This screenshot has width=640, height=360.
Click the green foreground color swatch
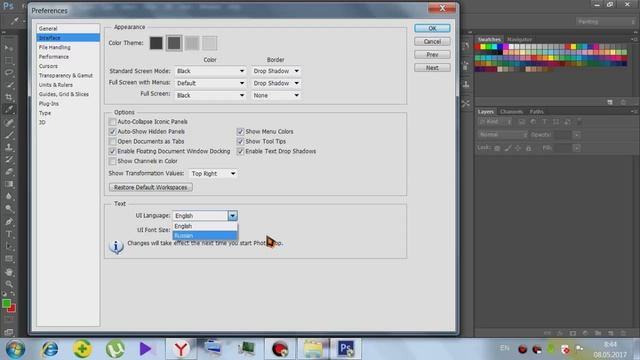coord(6,303)
